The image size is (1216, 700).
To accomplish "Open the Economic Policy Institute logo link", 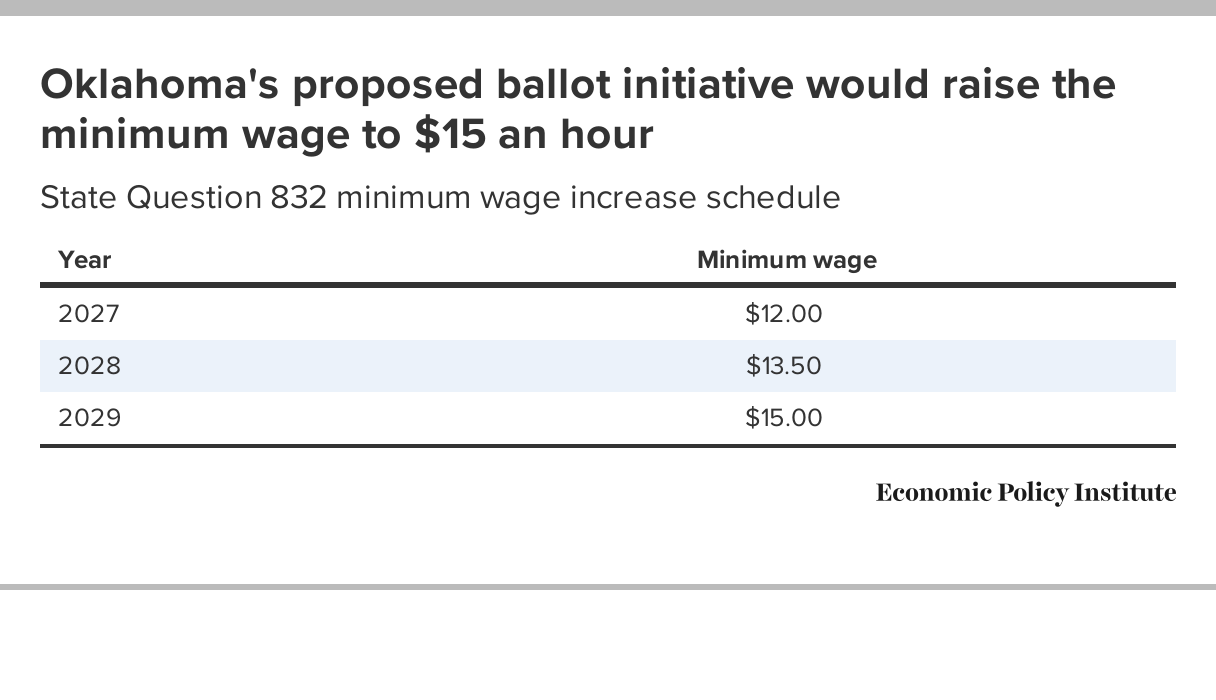I will 1025,493.
